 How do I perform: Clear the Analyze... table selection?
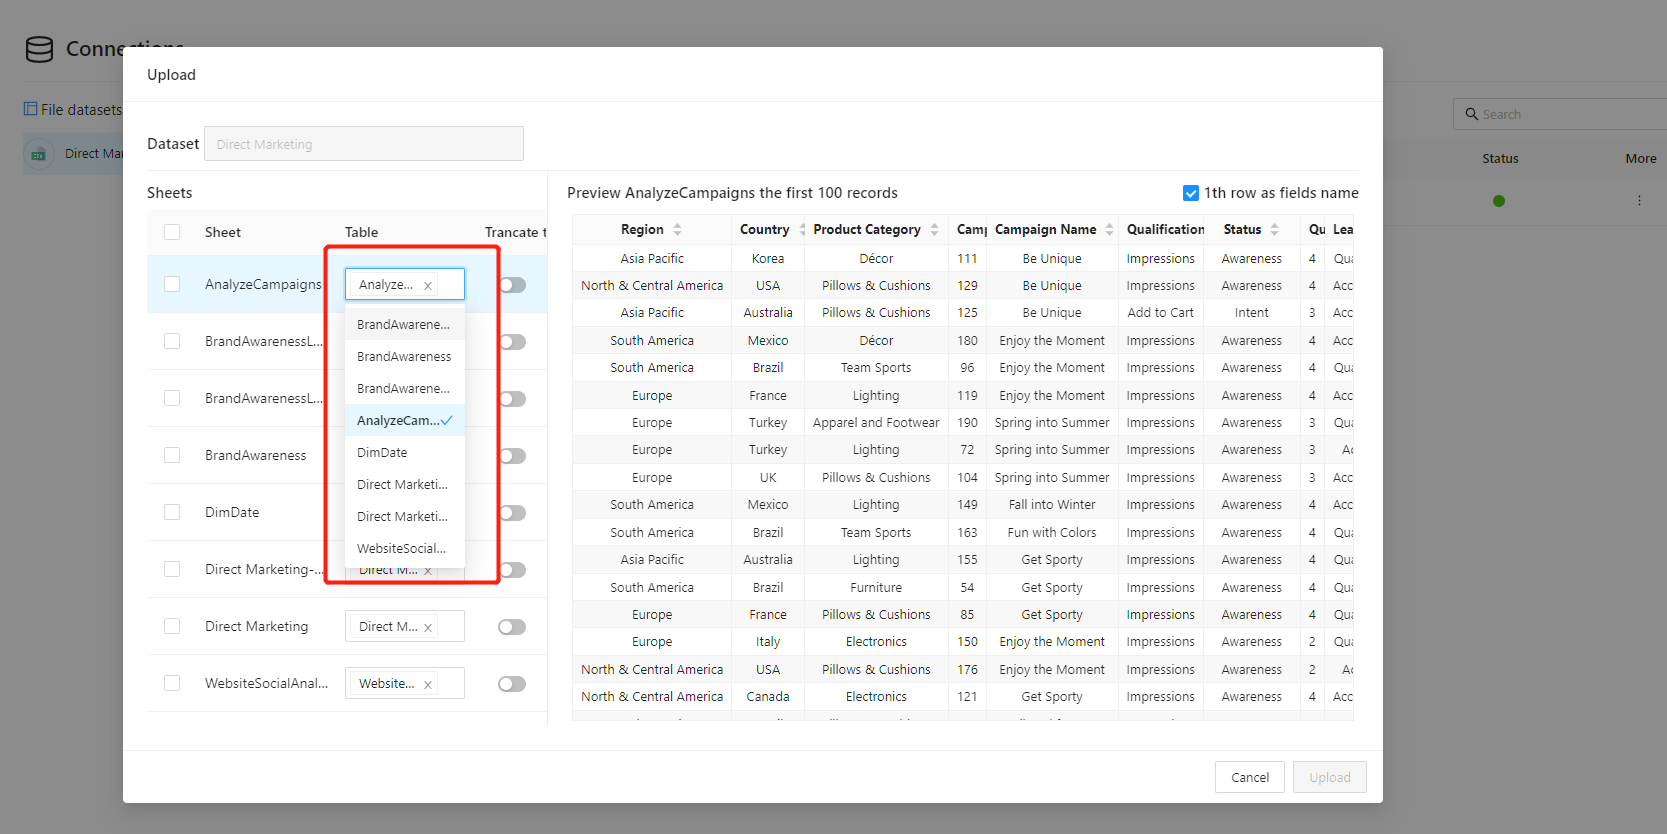point(428,285)
